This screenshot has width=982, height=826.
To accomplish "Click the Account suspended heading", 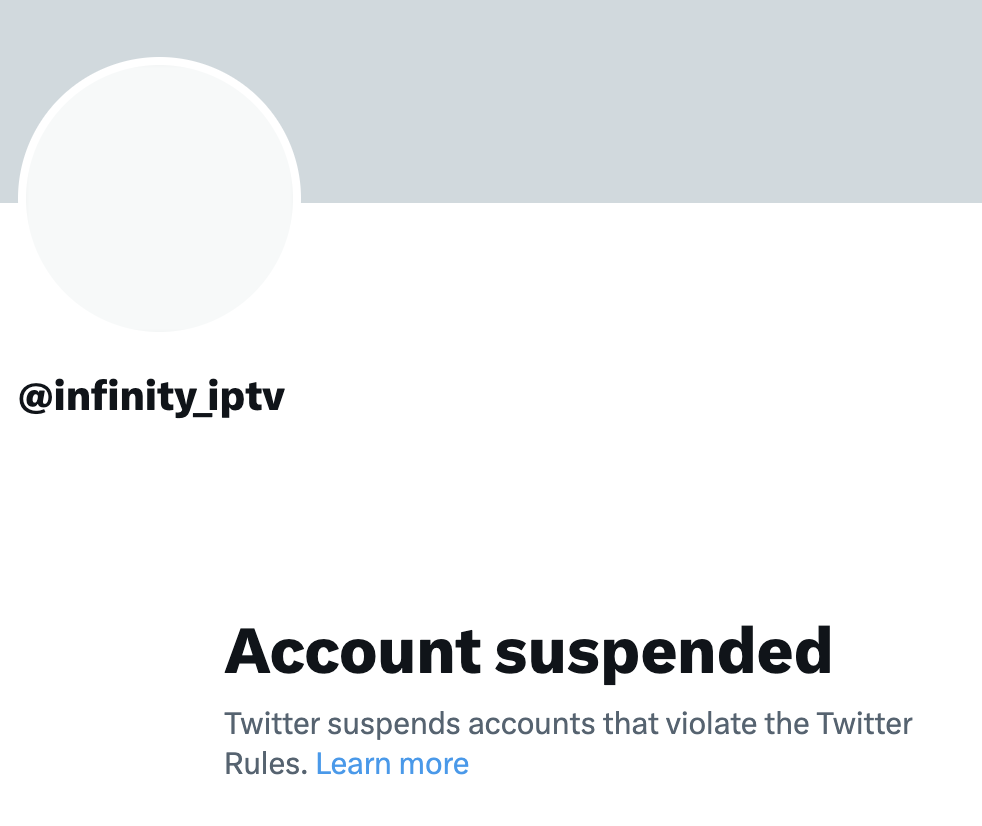I will tap(530, 650).
